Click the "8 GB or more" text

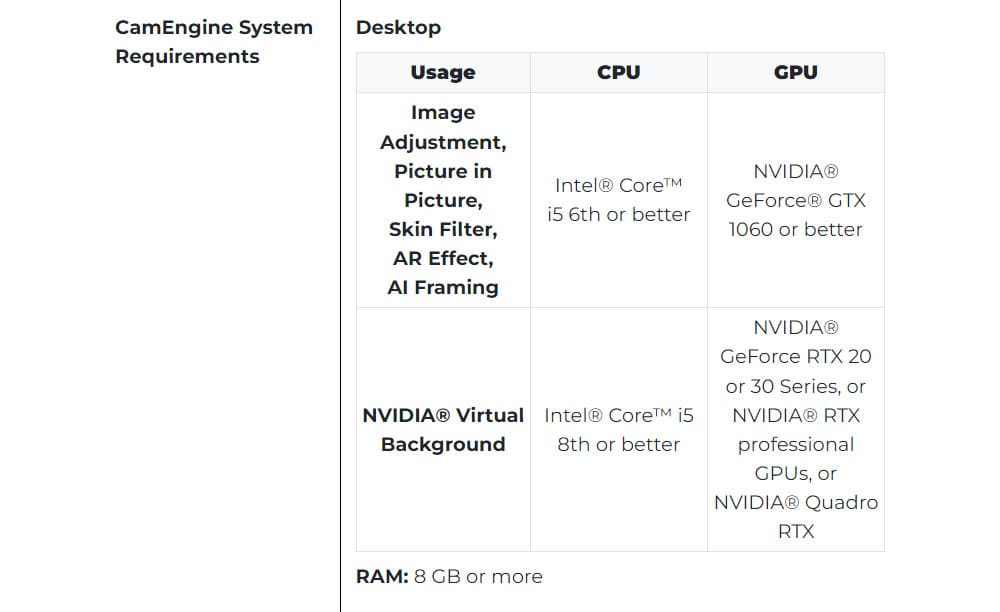[478, 576]
